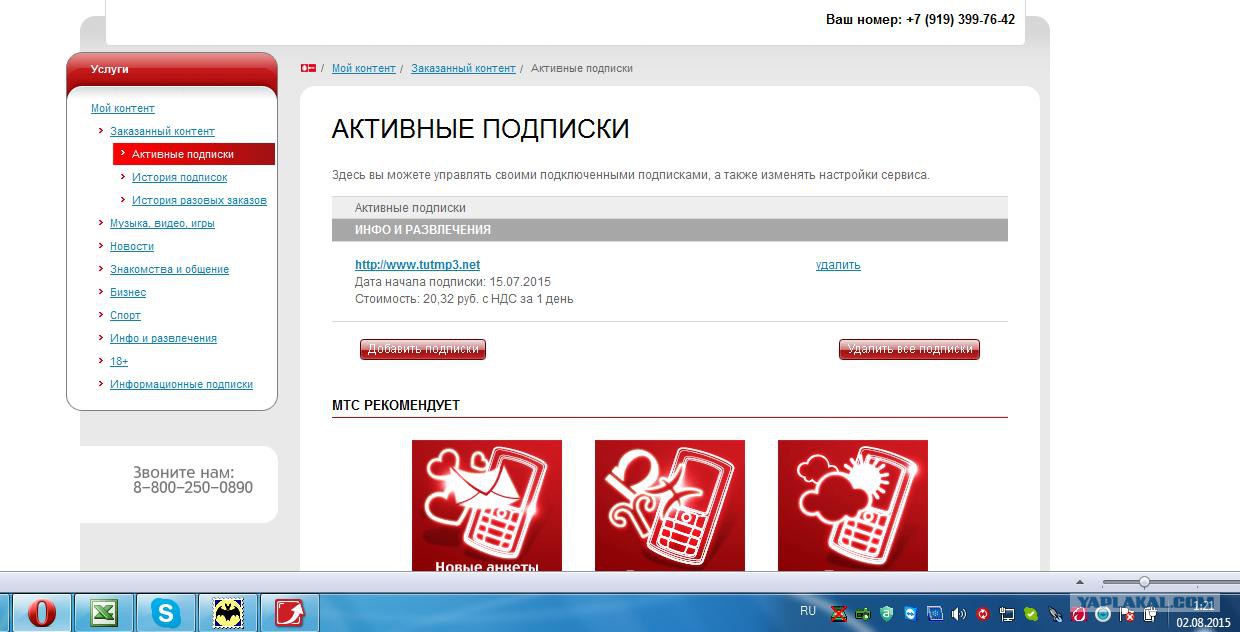
Task: Open the Бизнес sidebar category
Action: coord(128,292)
